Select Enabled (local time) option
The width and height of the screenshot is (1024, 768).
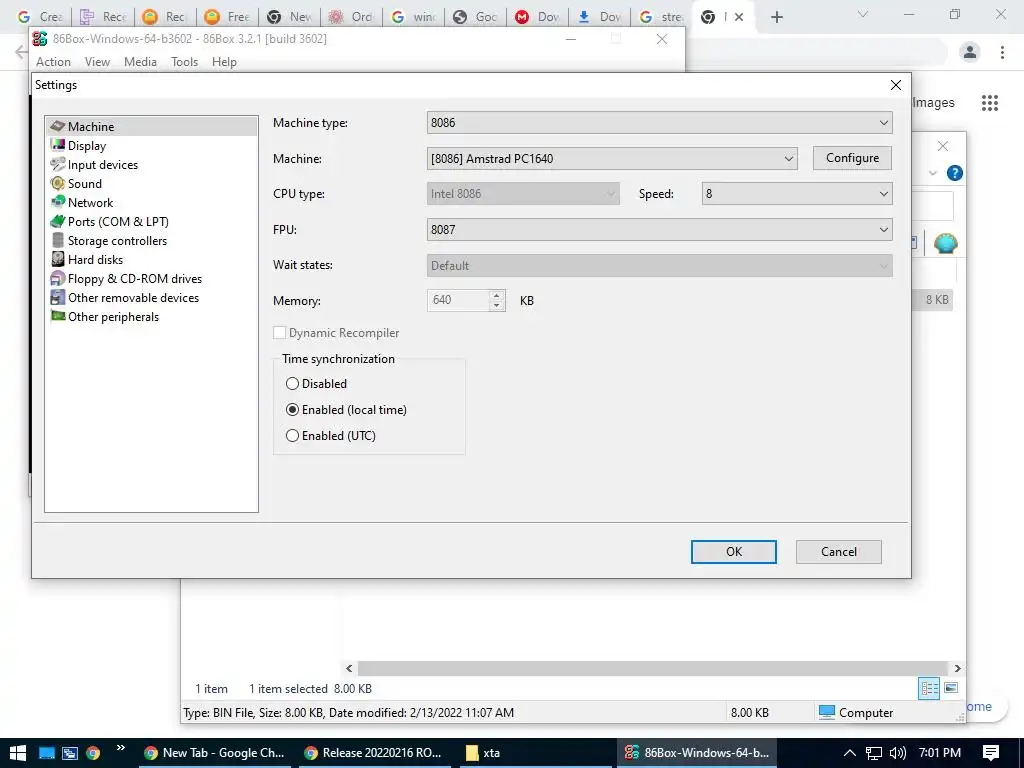click(x=292, y=409)
